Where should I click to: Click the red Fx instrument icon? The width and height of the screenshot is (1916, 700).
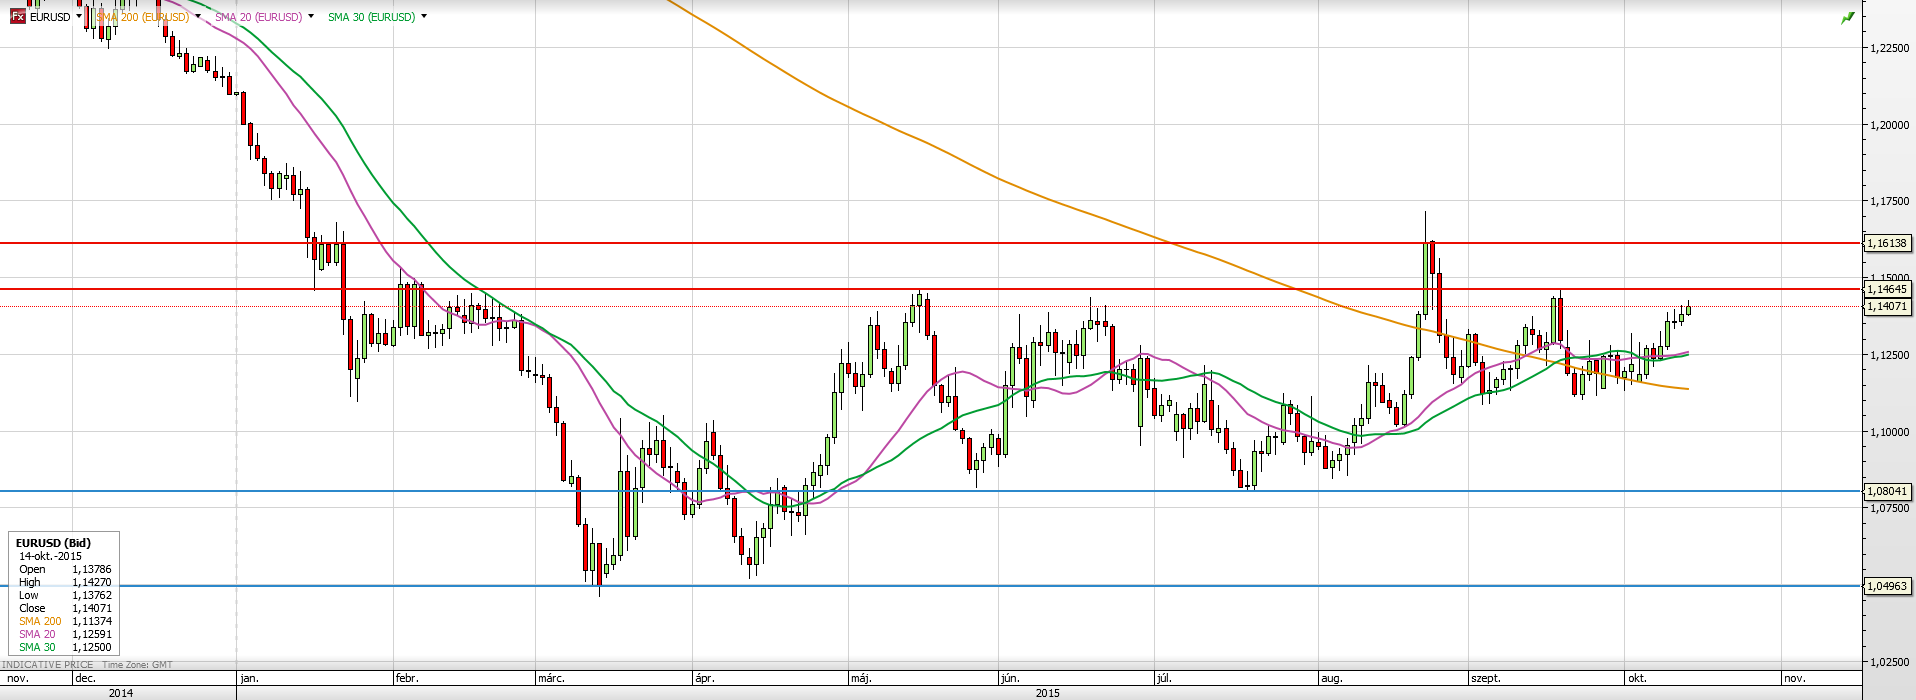18,16
